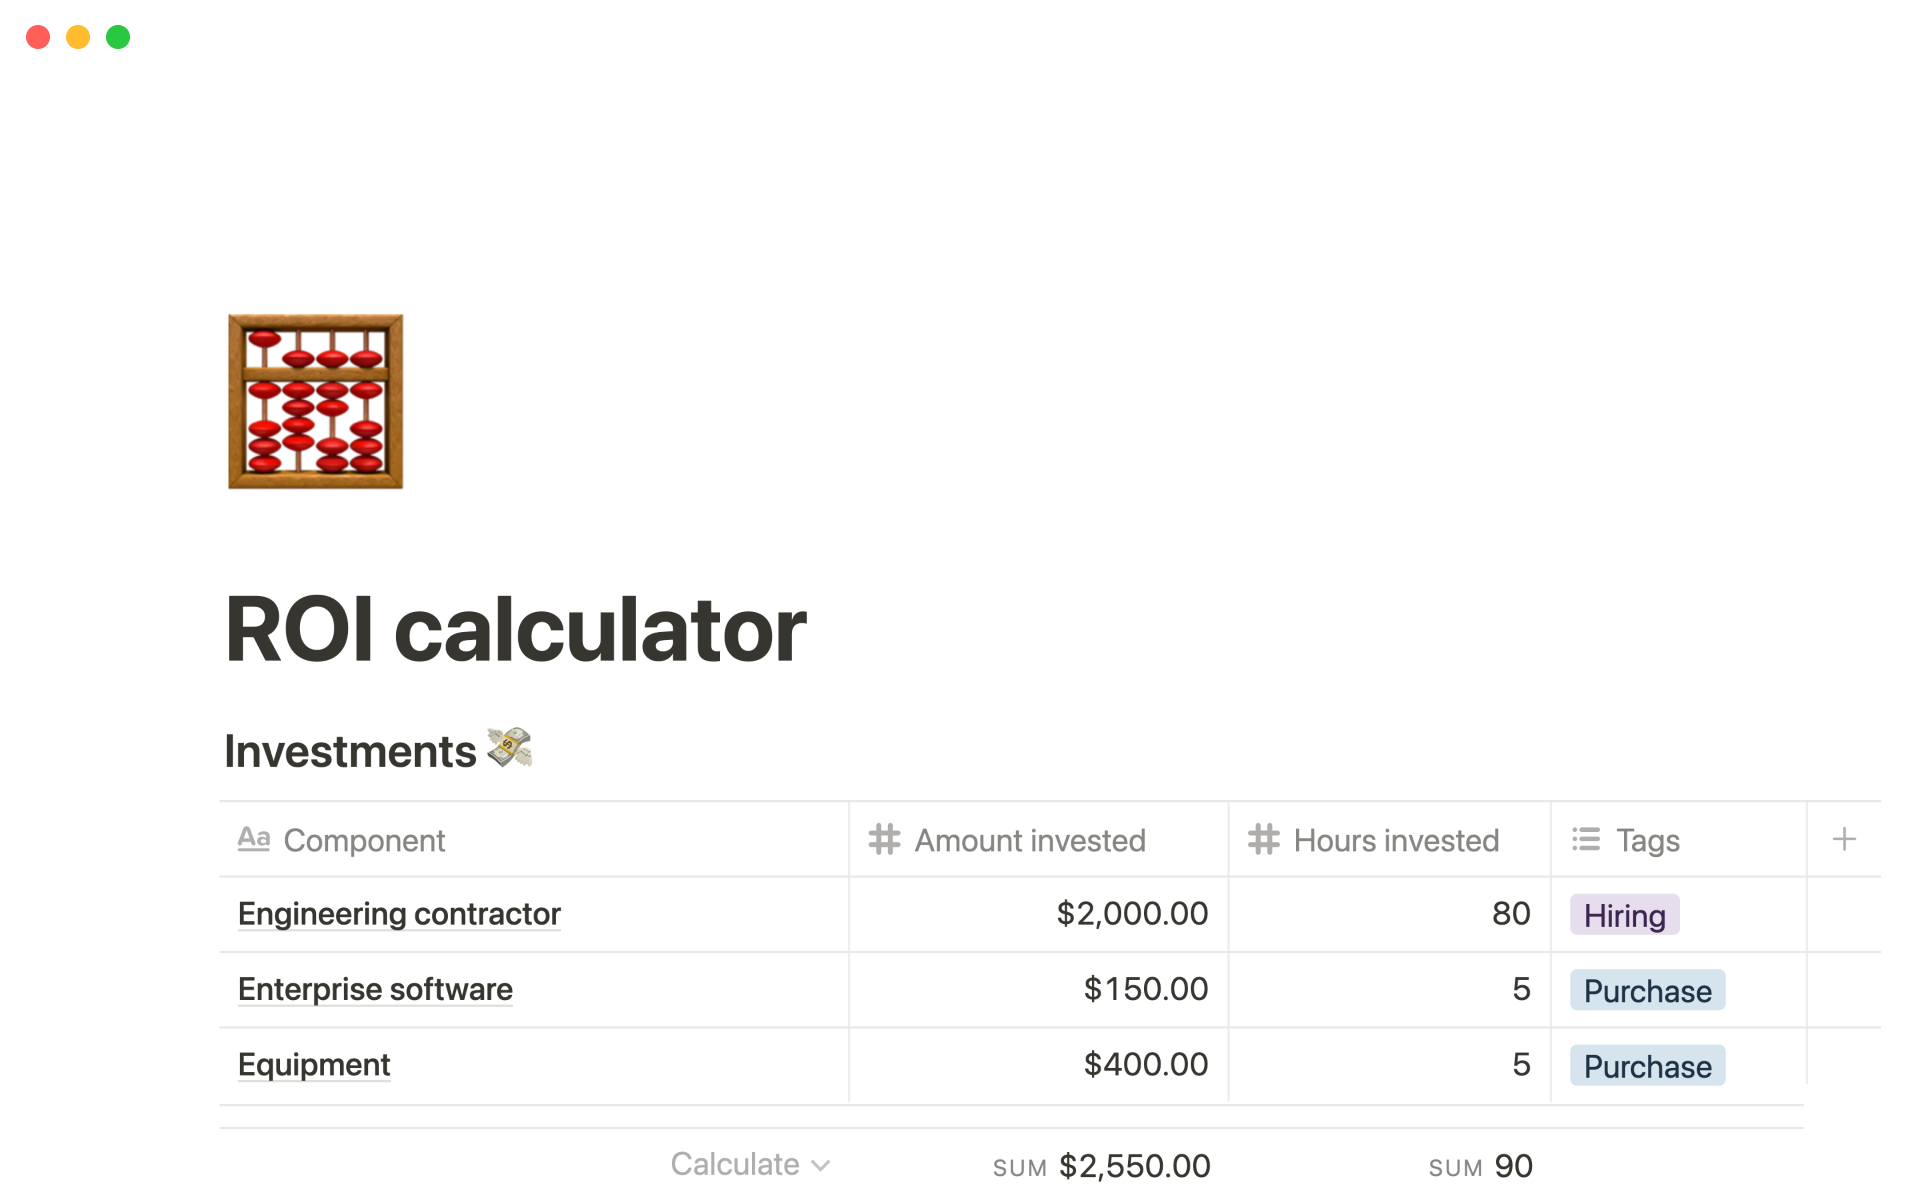
Task: Open the Amount invested SUM calculation
Action: coord(1101,1166)
